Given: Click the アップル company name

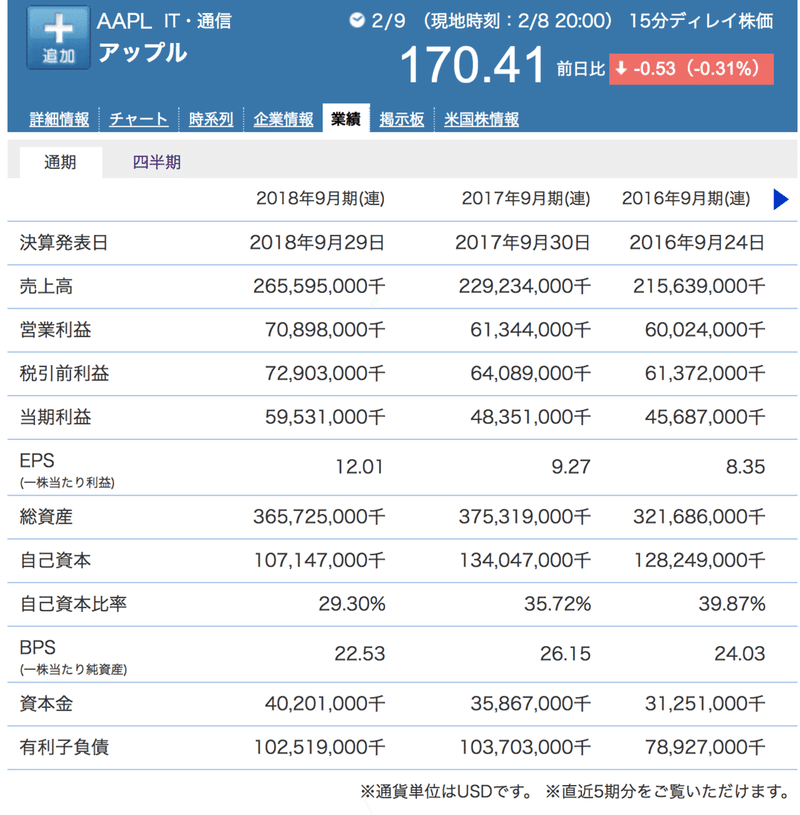Looking at the screenshot, I should click(142, 52).
